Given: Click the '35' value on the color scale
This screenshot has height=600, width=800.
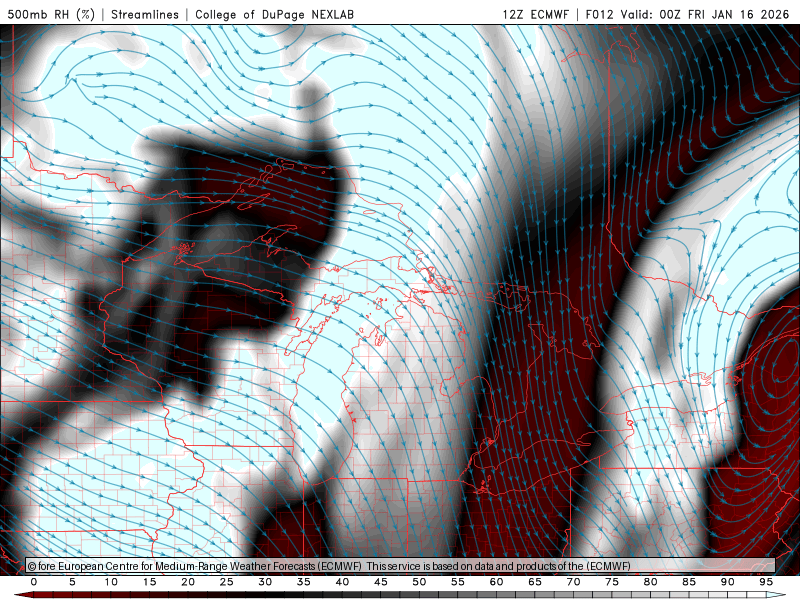Looking at the screenshot, I should point(304,582).
